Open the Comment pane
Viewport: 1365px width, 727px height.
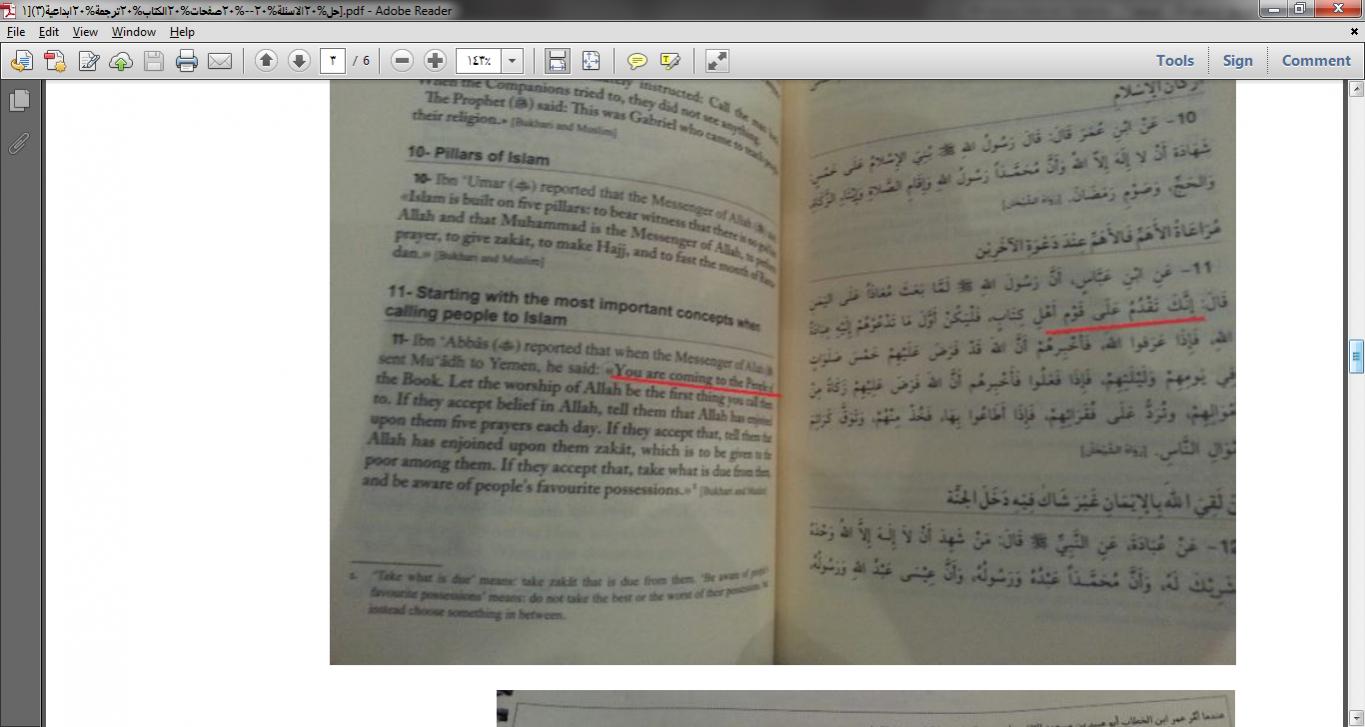1316,60
